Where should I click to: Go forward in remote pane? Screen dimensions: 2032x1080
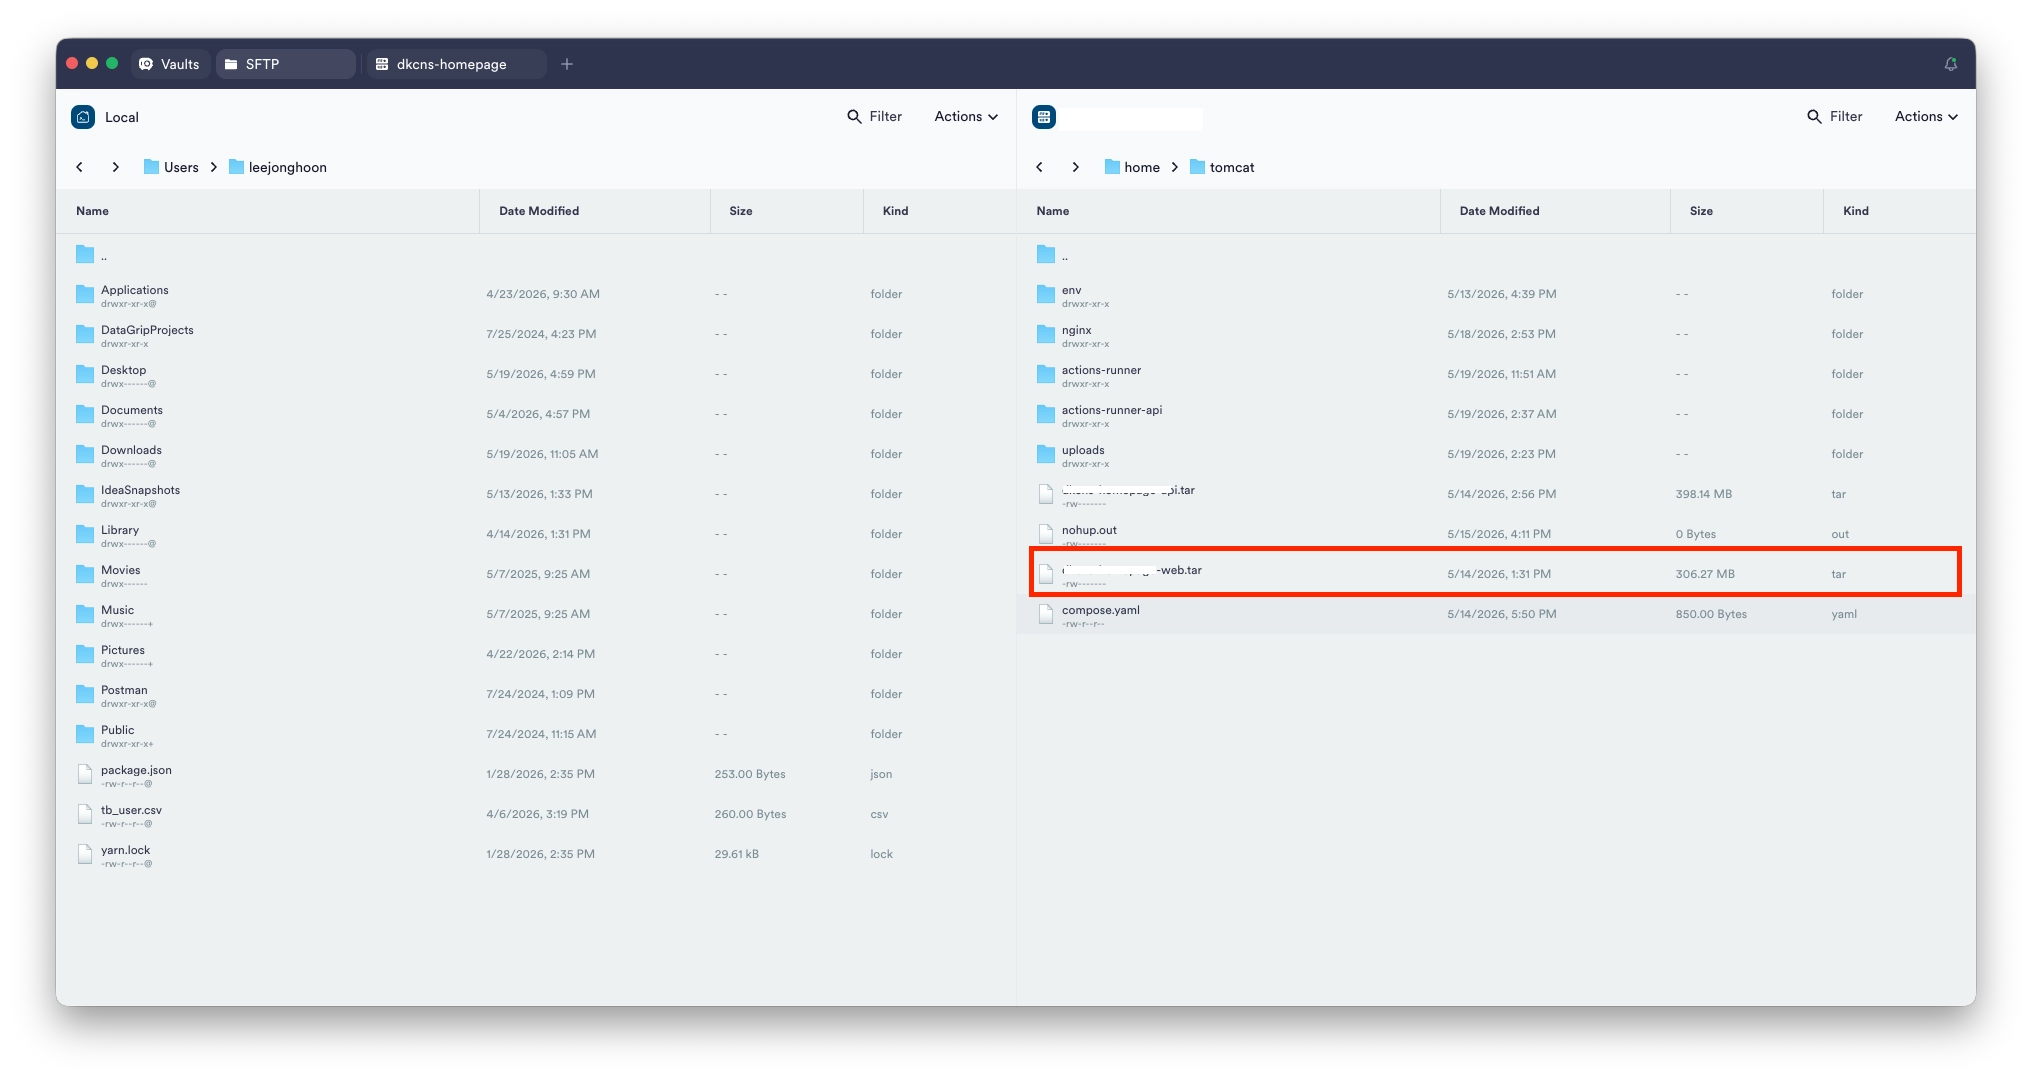coord(1076,167)
